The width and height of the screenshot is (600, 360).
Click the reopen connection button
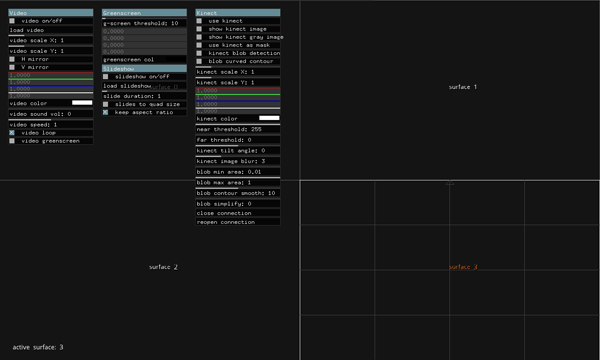tap(238, 222)
